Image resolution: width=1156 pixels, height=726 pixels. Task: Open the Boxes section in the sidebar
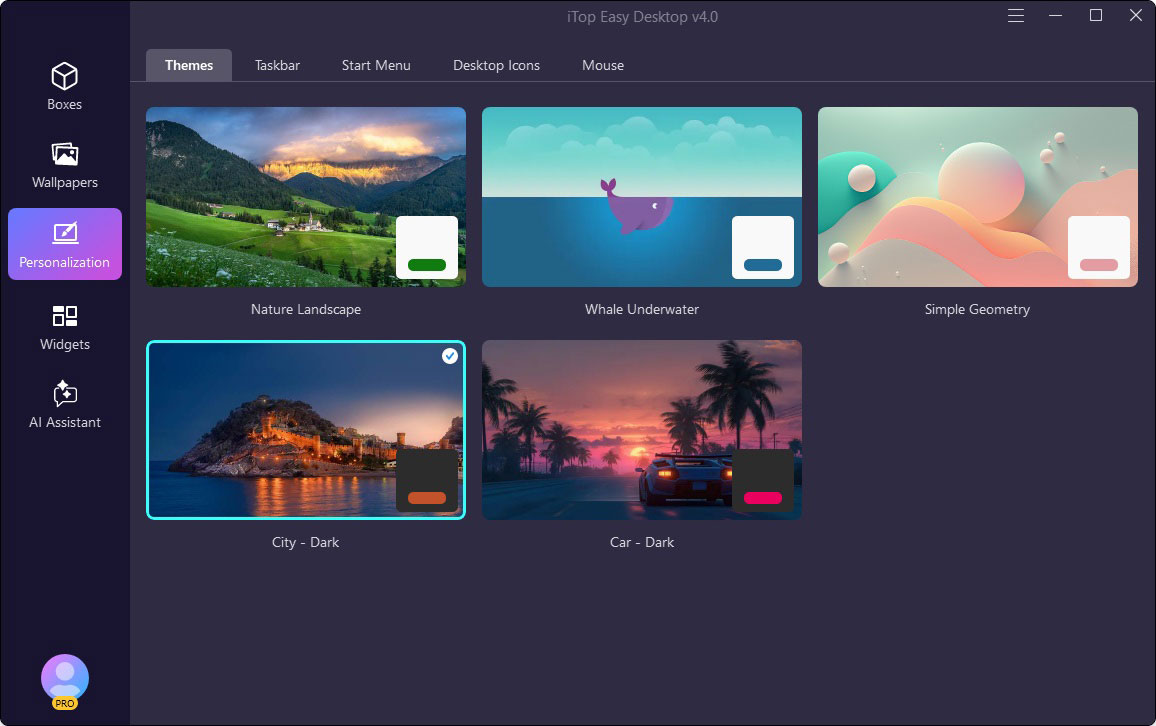point(64,86)
